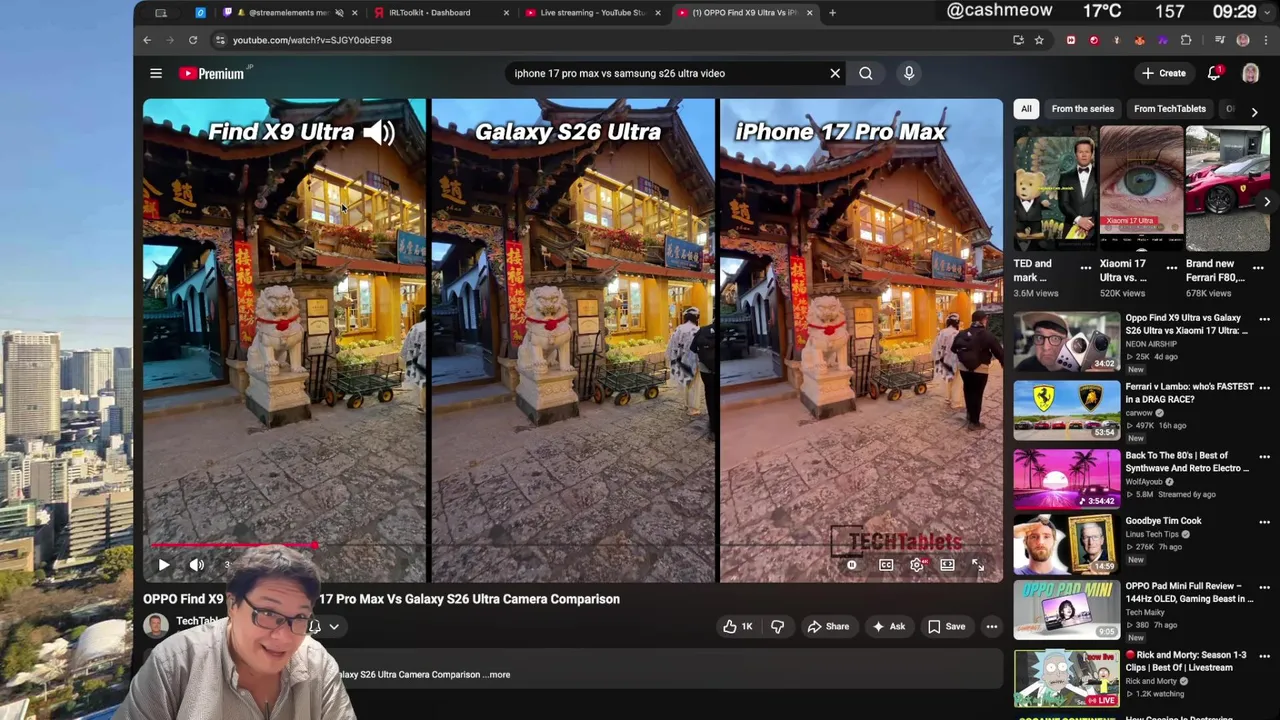Screen dimensions: 1280x720
Task: Click the youtube.com address bar
Action: click(x=620, y=40)
